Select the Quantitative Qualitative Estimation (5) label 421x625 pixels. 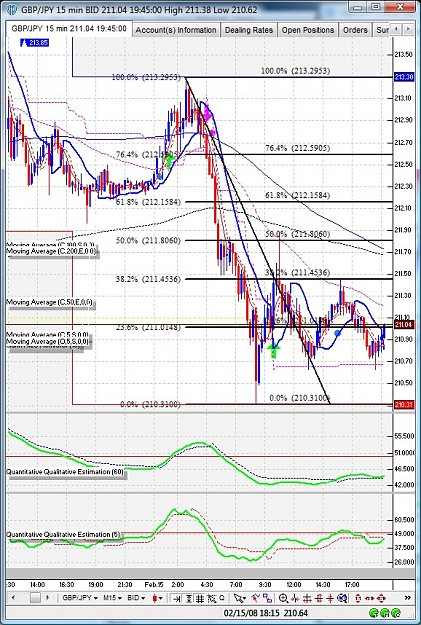point(63,535)
